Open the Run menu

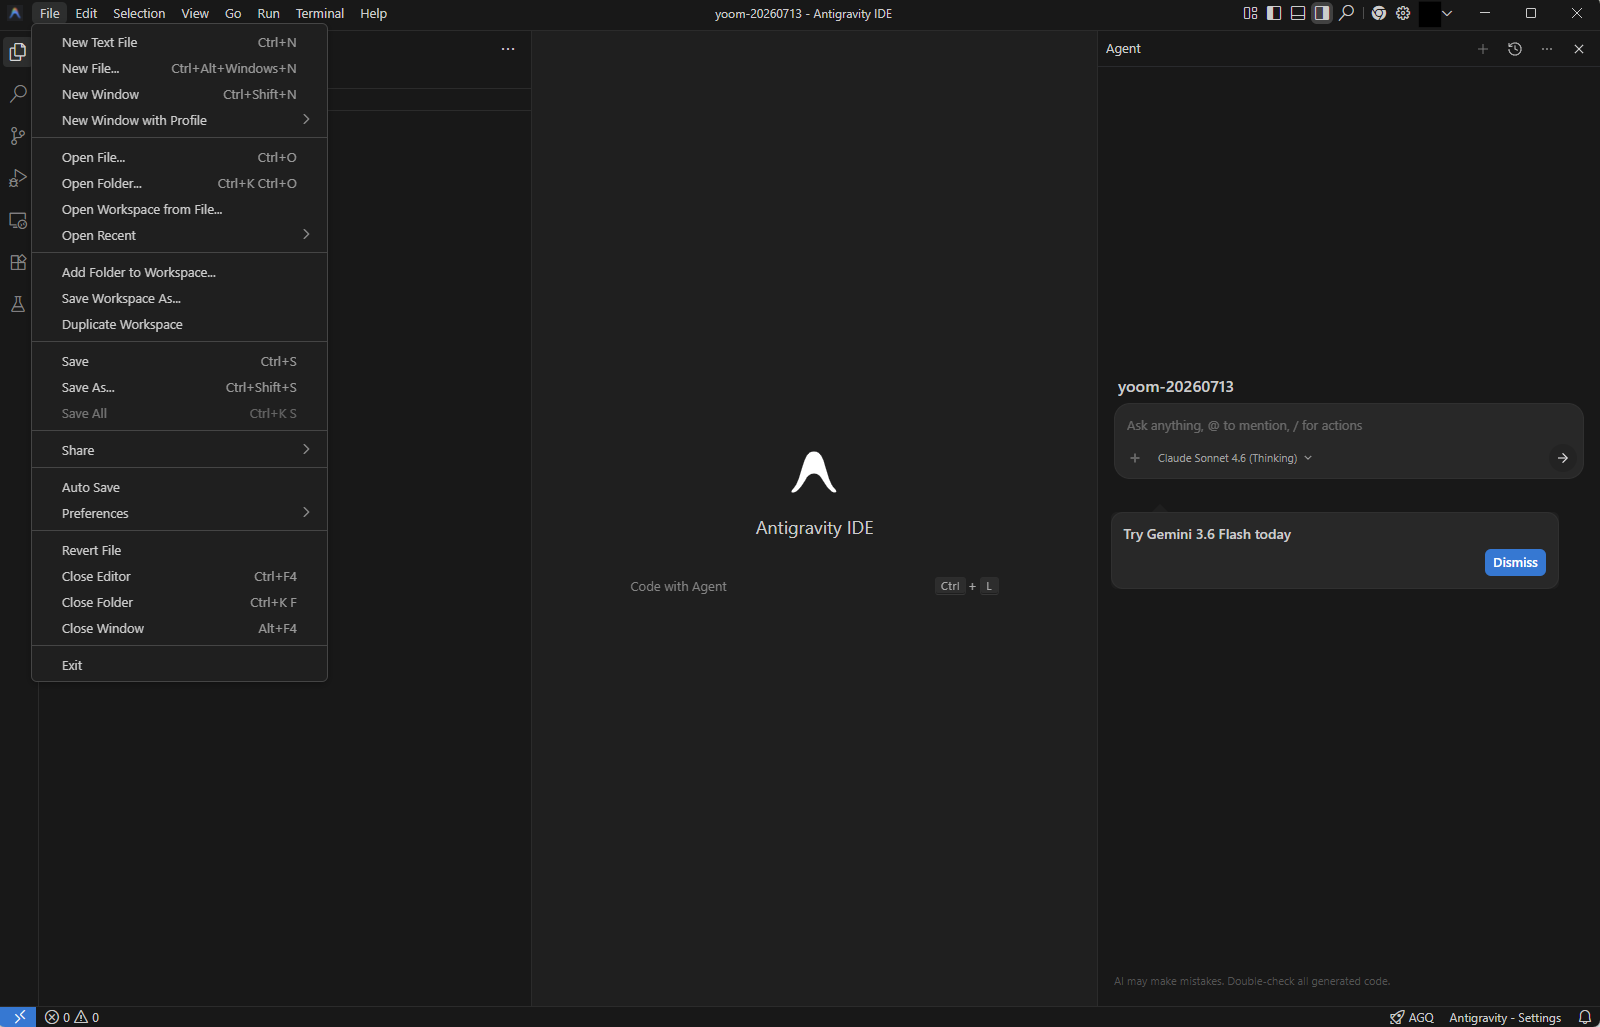pos(268,13)
